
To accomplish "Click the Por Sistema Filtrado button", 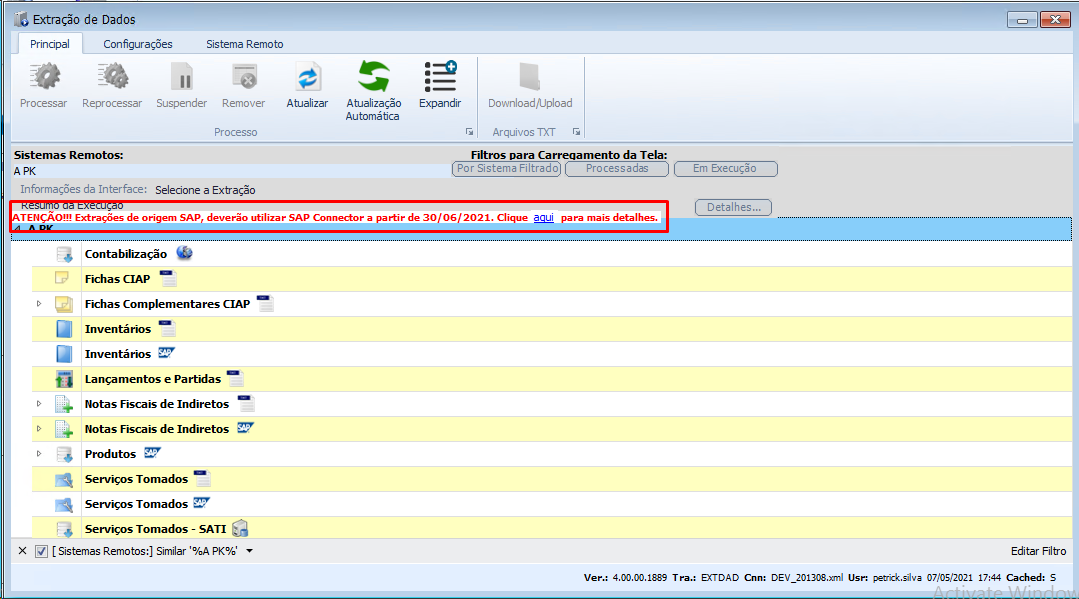I will point(506,169).
